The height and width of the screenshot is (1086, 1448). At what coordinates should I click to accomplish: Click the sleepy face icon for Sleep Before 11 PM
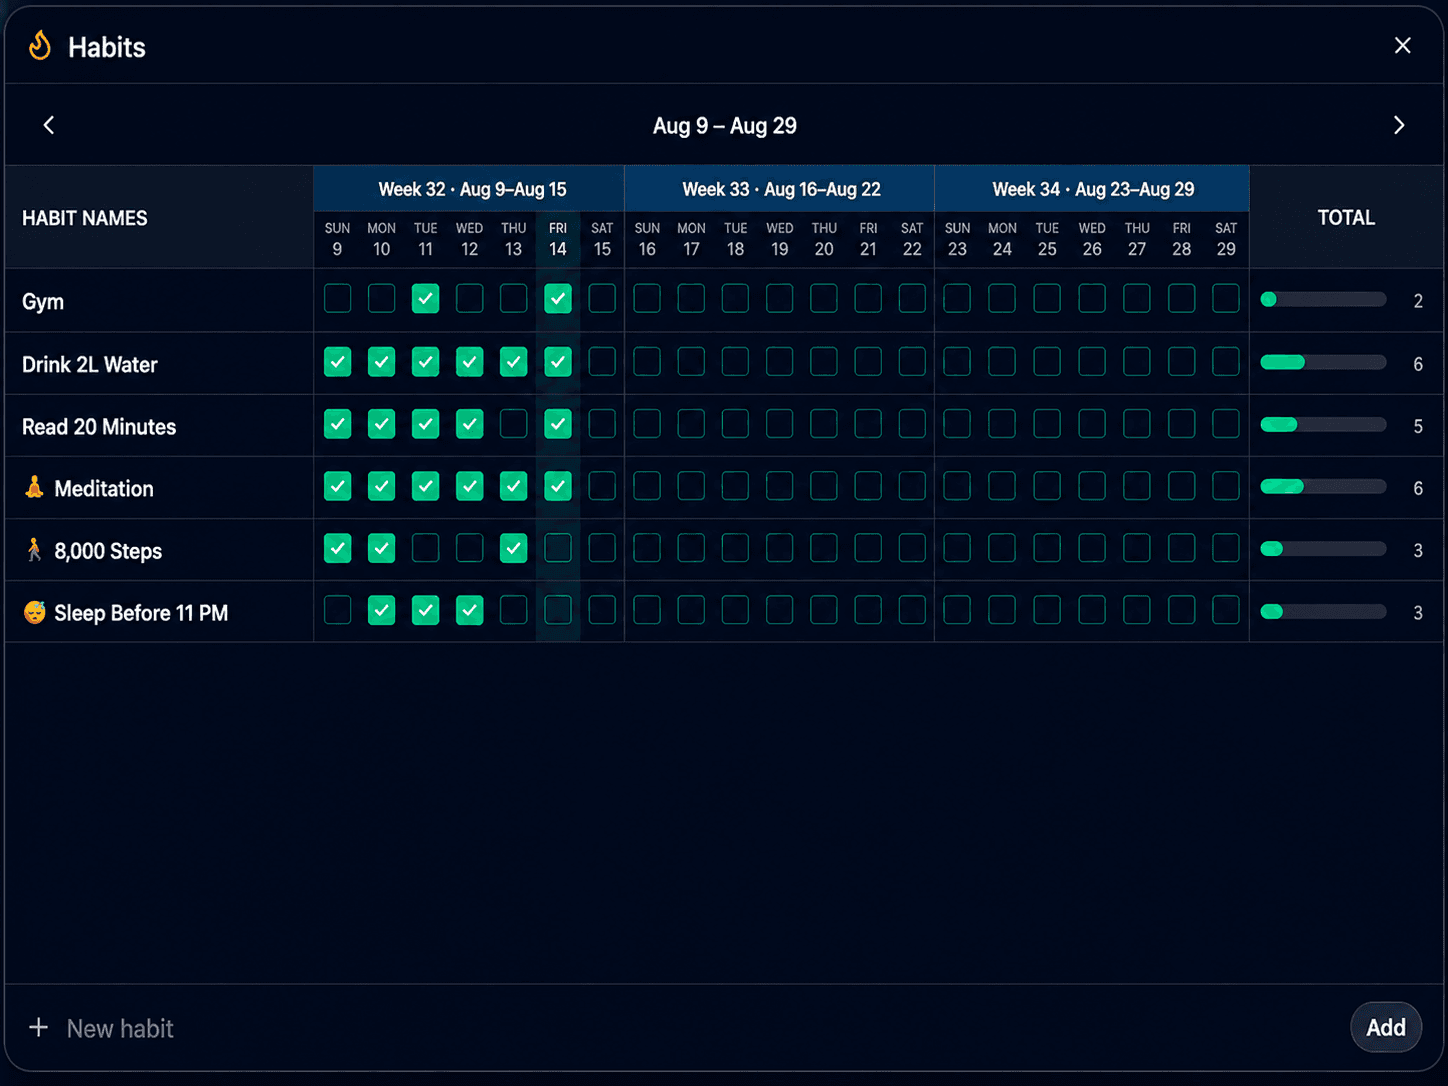pos(35,612)
